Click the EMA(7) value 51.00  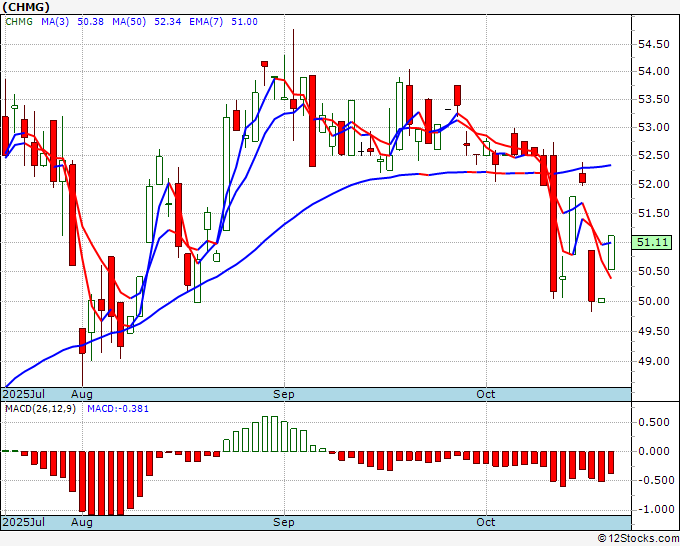[x=244, y=22]
